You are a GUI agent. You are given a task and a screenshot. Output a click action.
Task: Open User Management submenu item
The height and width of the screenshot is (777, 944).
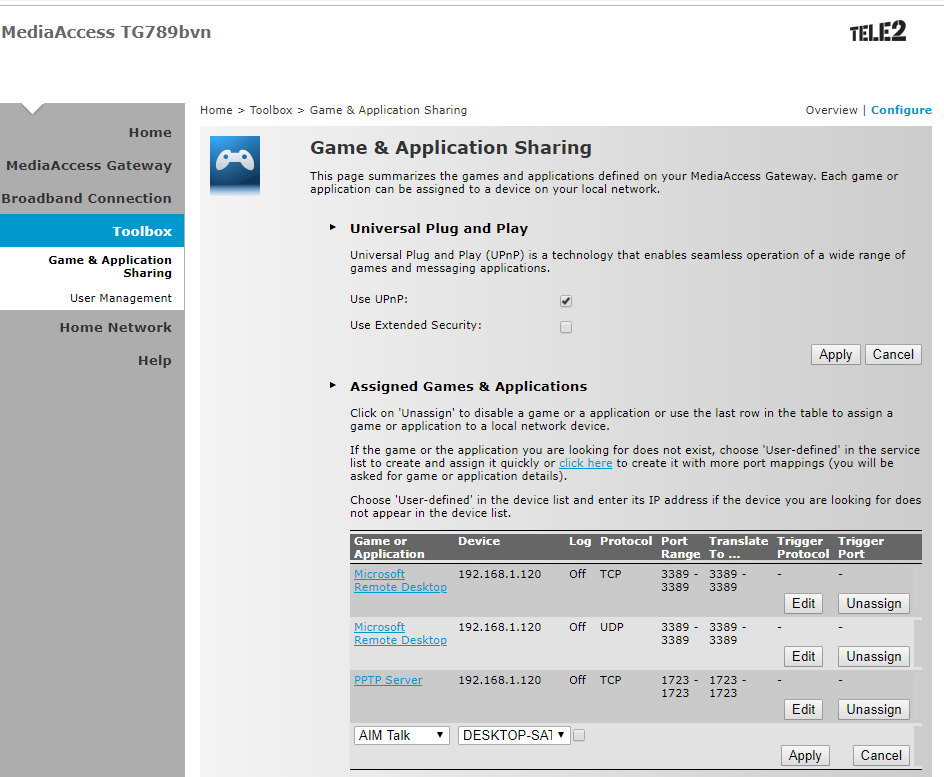point(120,298)
